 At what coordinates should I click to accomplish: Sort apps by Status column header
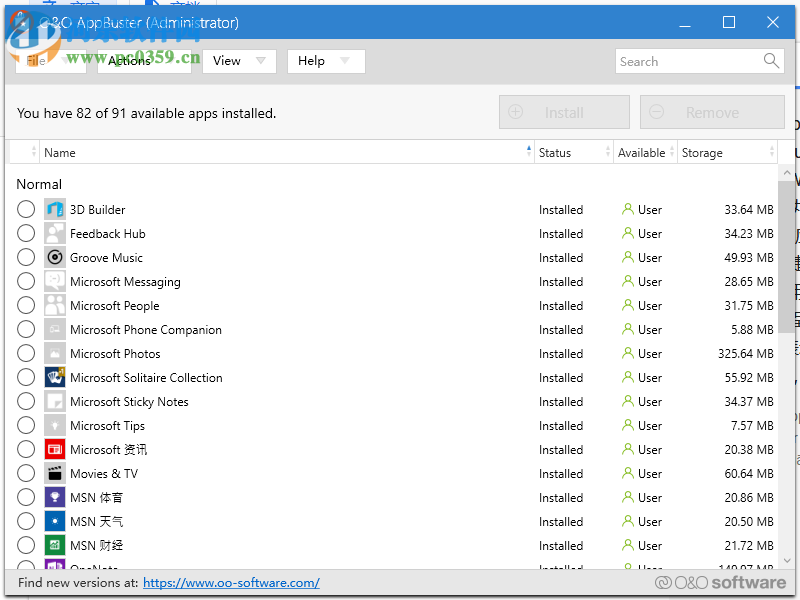tap(555, 153)
